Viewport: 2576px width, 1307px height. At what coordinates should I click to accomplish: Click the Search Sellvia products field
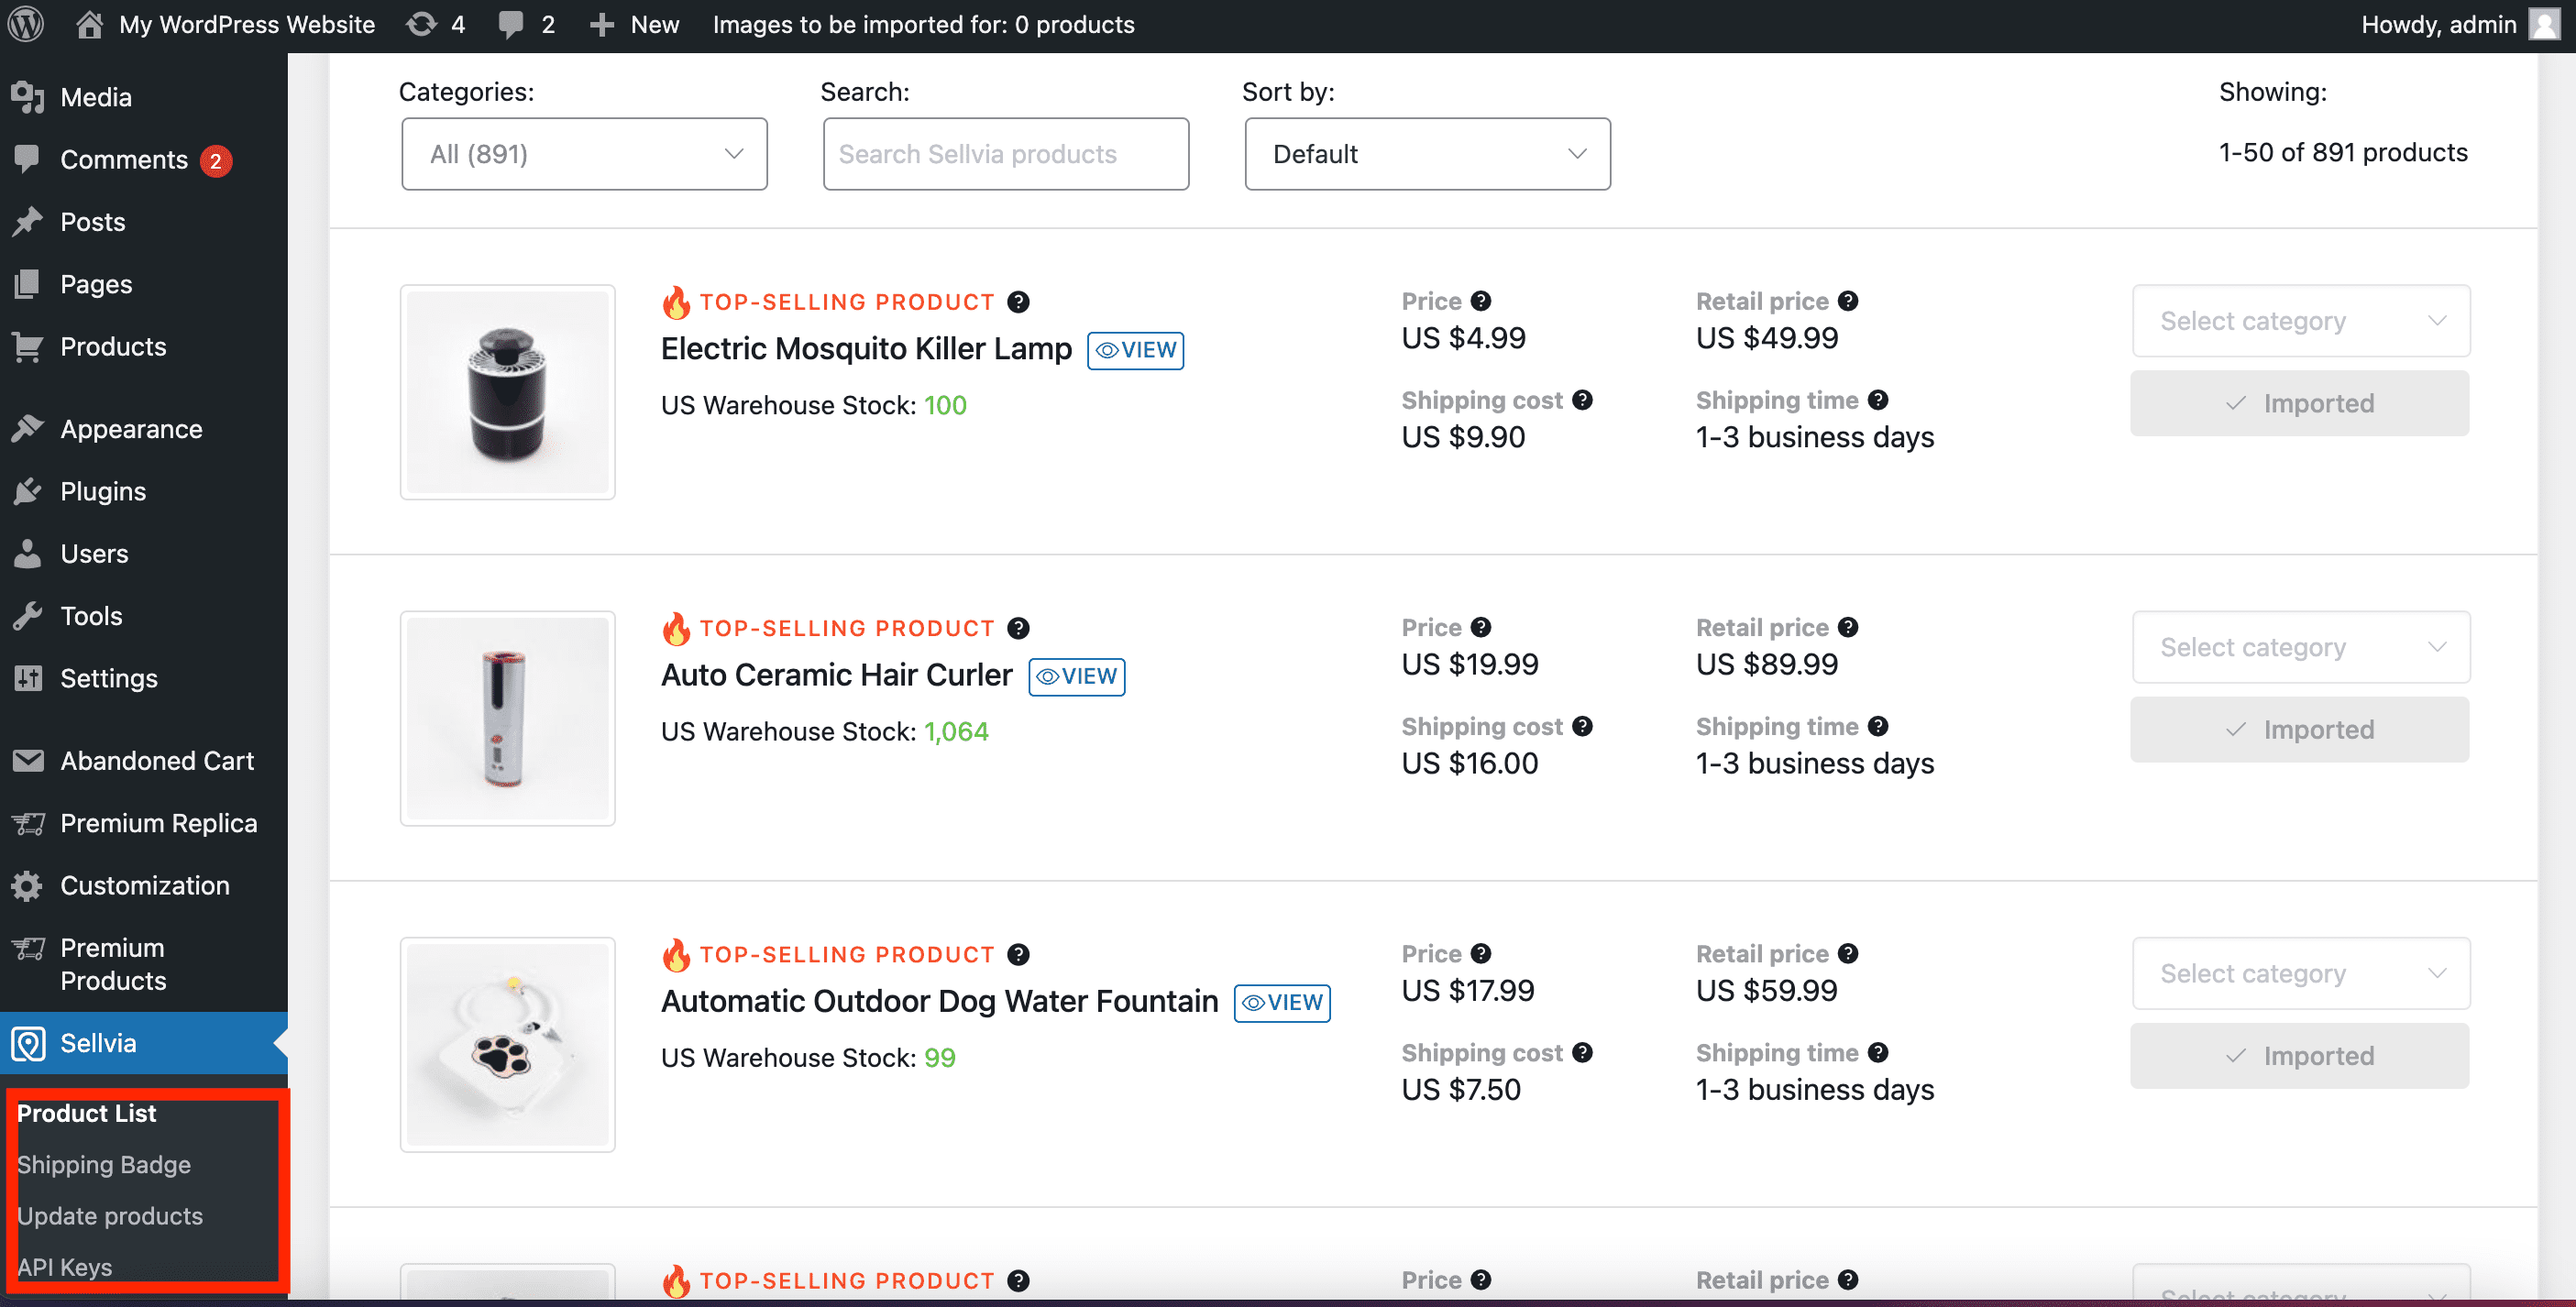click(1005, 154)
